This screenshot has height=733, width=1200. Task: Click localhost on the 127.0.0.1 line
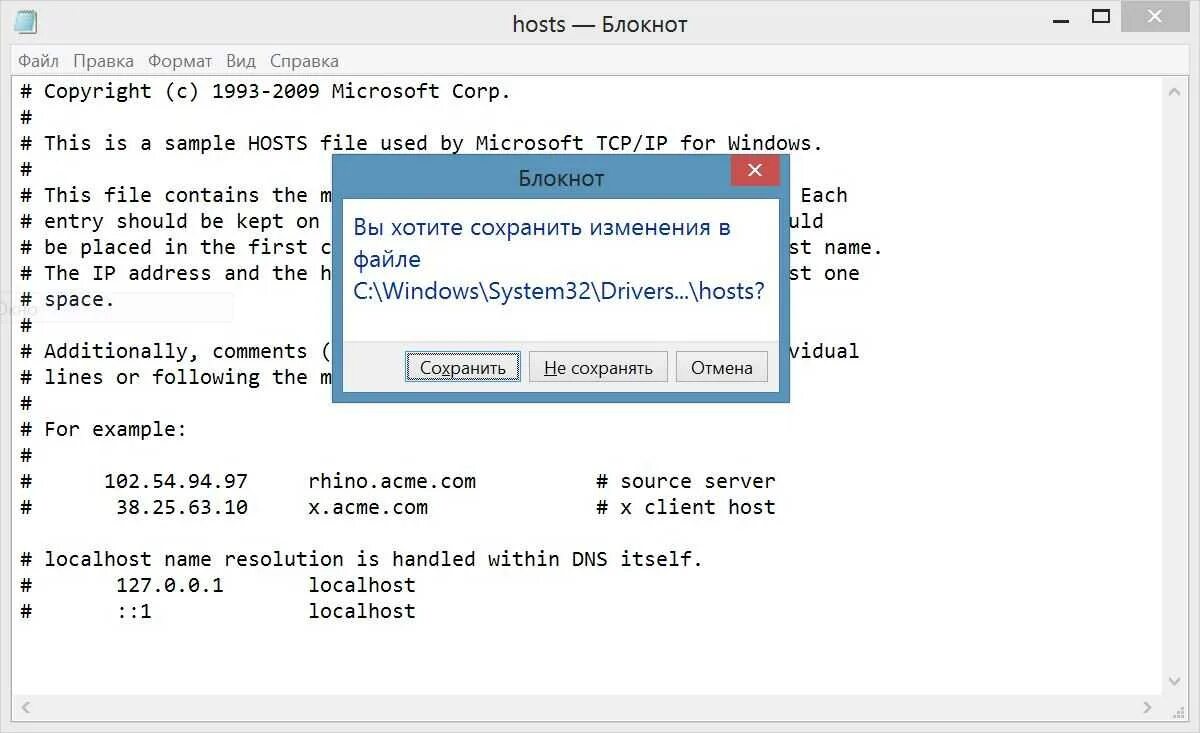(362, 585)
